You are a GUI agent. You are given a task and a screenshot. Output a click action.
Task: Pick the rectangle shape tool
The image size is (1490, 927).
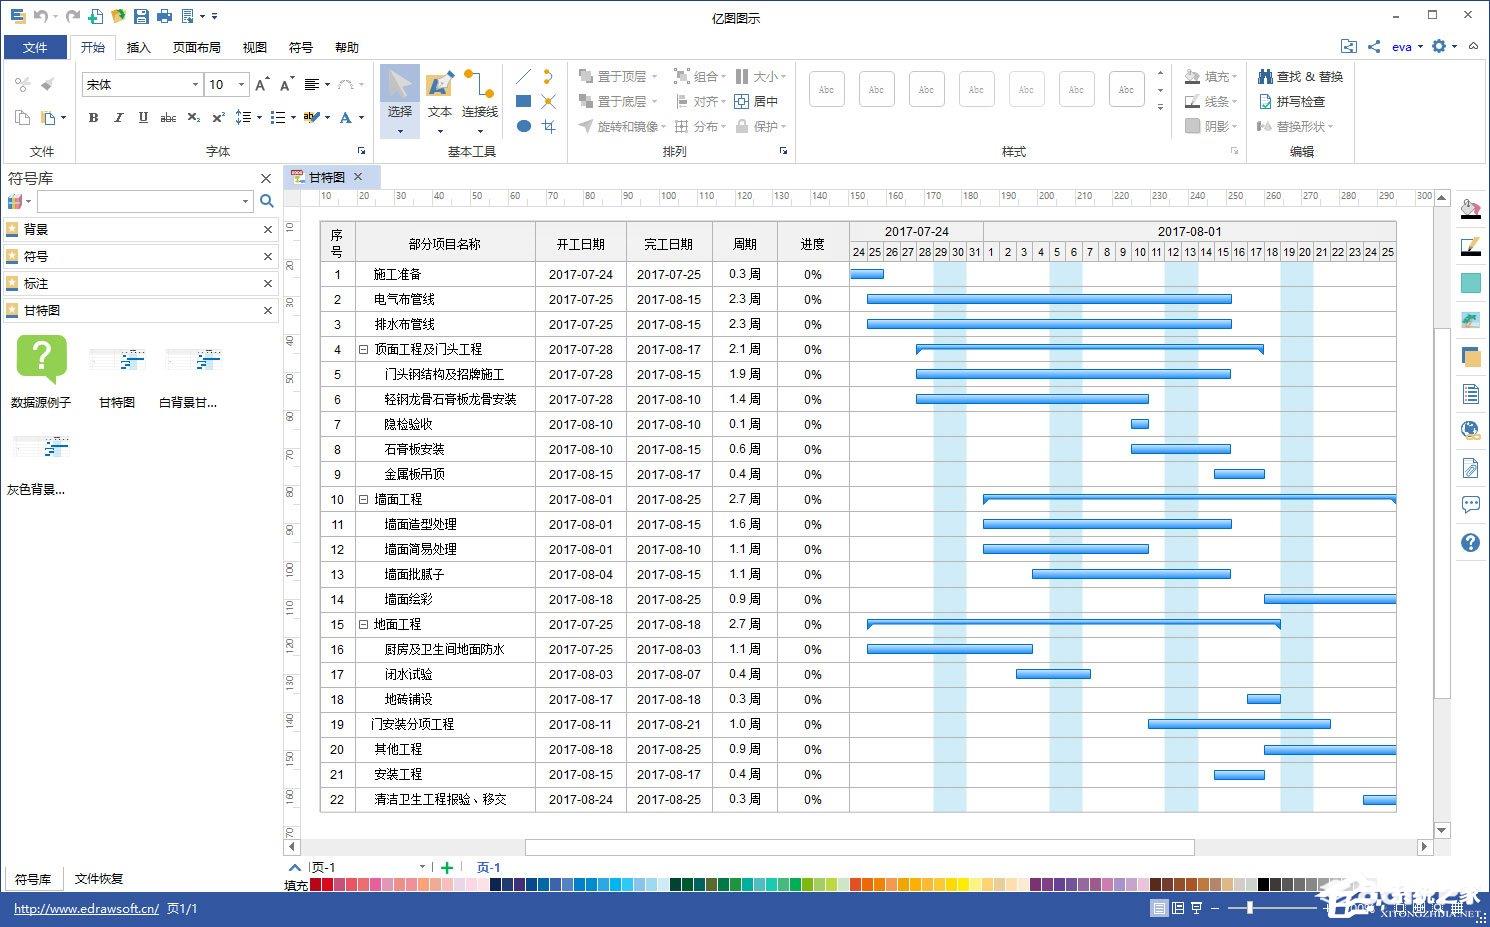(523, 101)
